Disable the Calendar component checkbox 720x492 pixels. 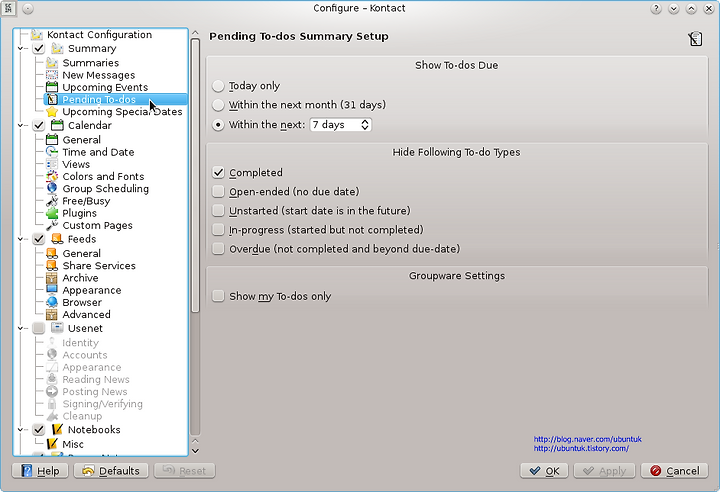[39, 125]
